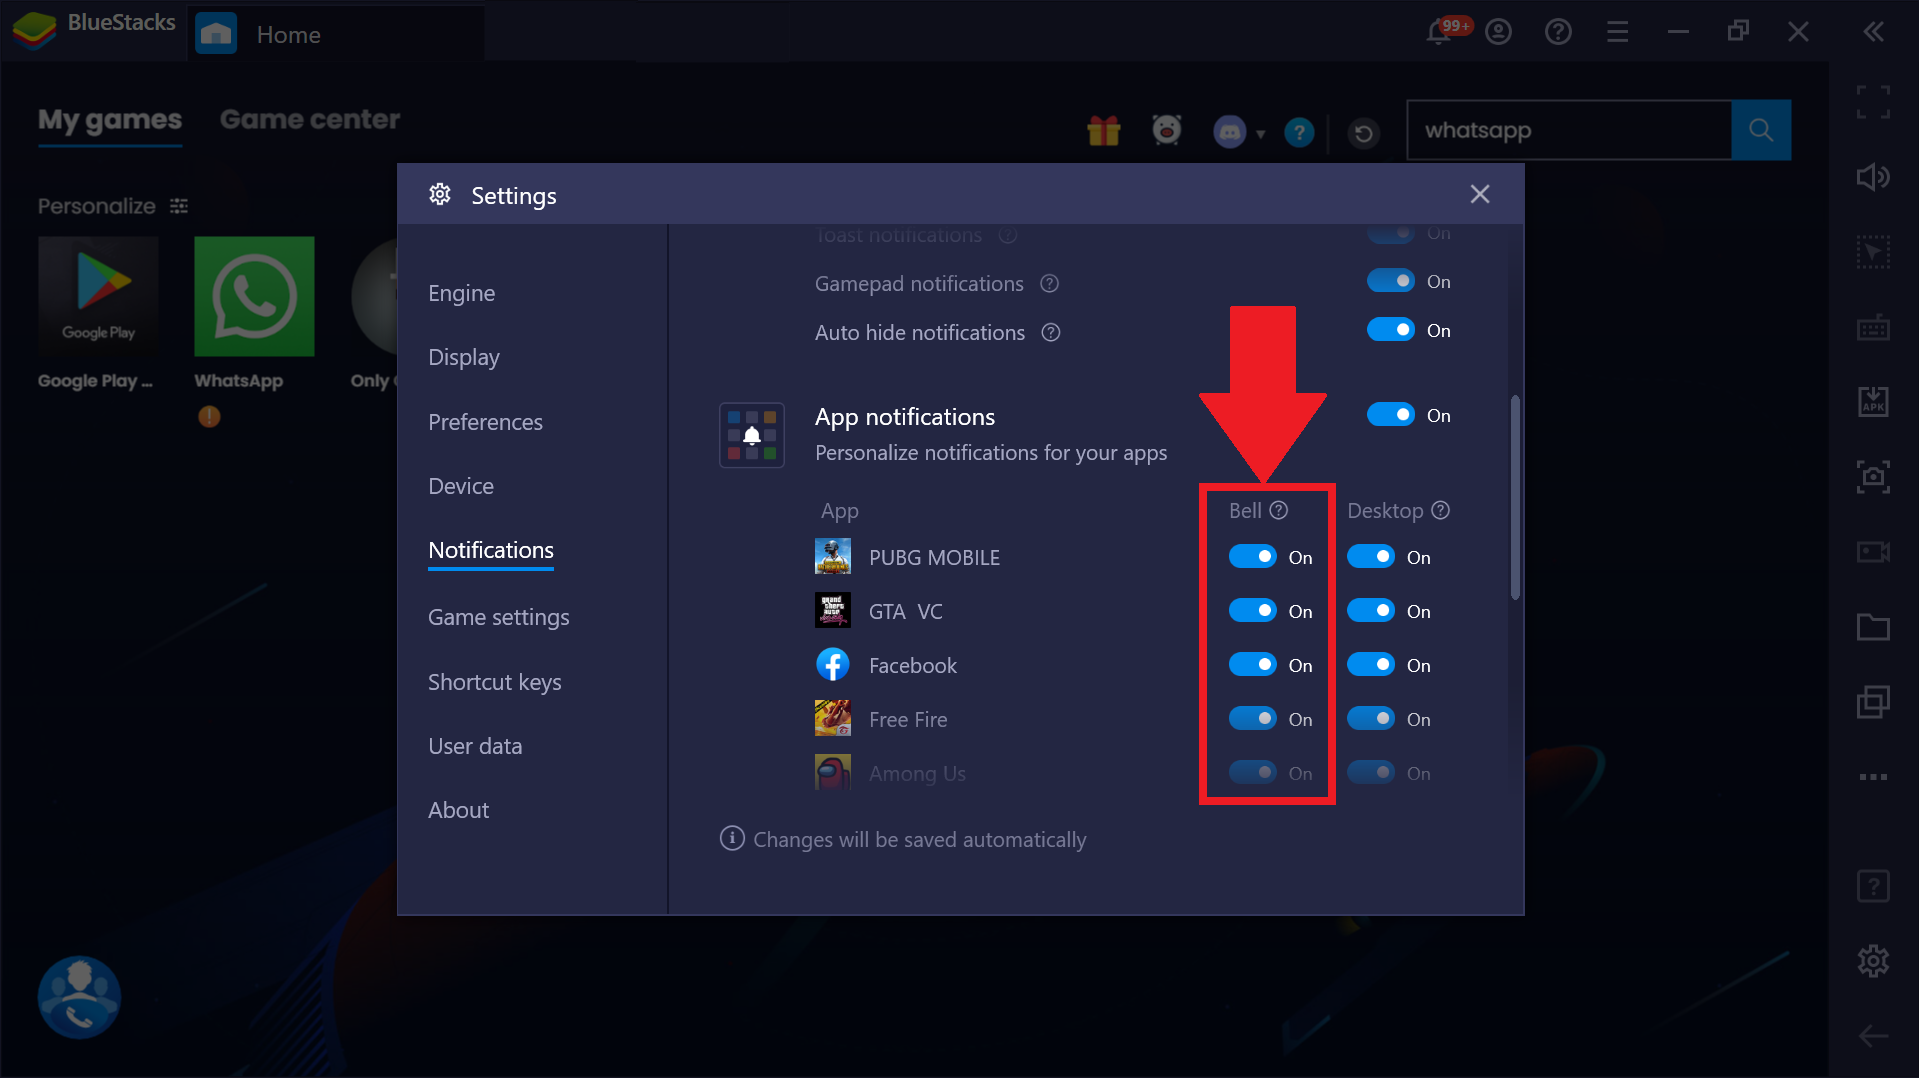The image size is (1919, 1078).
Task: Start screen recording with video icon
Action: click(x=1873, y=552)
